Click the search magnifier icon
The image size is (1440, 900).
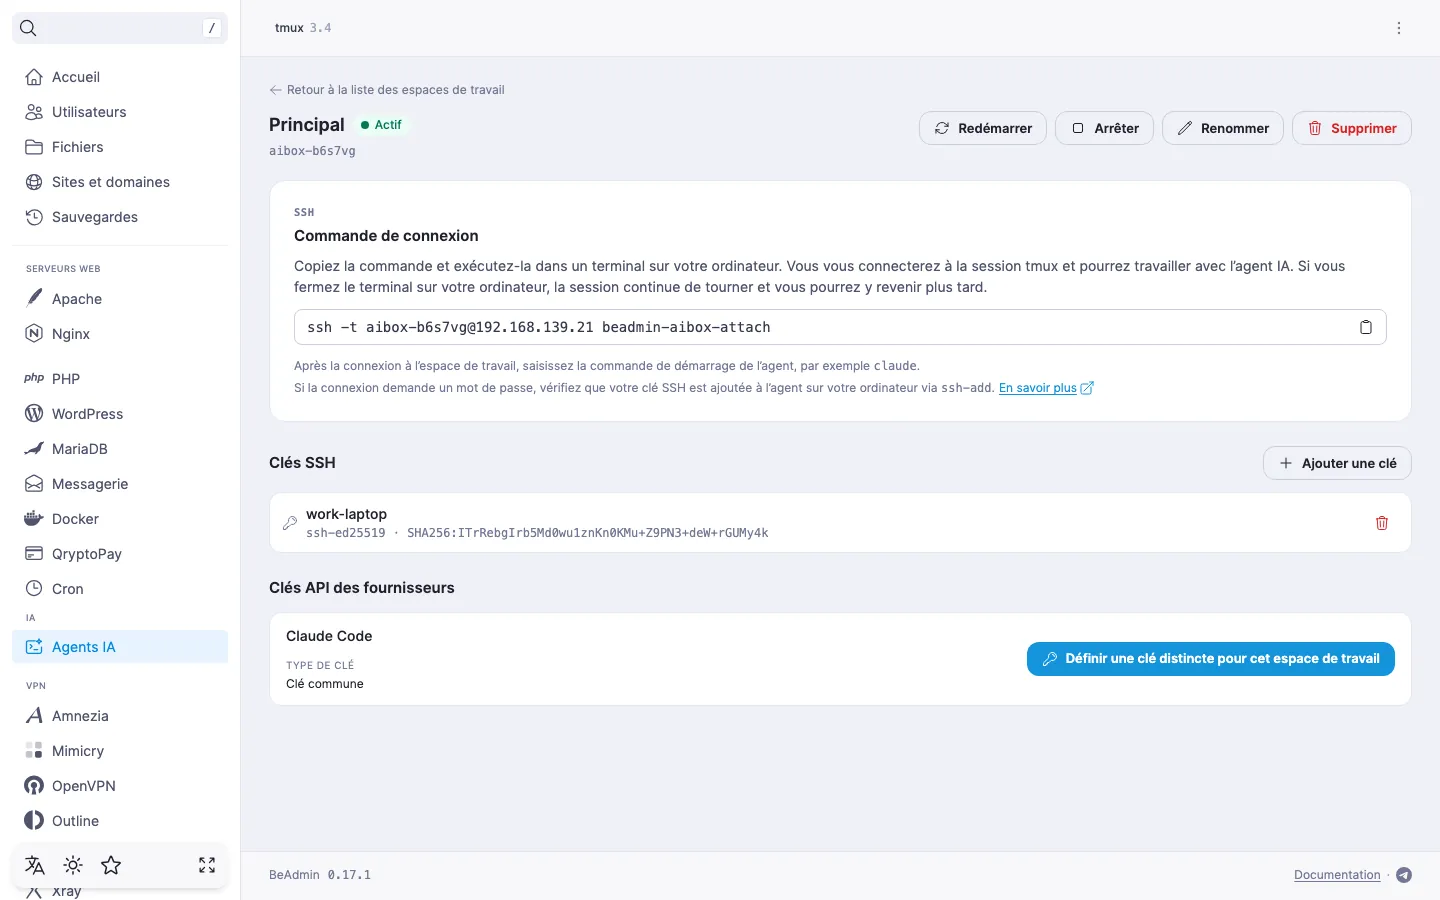pyautogui.click(x=28, y=28)
